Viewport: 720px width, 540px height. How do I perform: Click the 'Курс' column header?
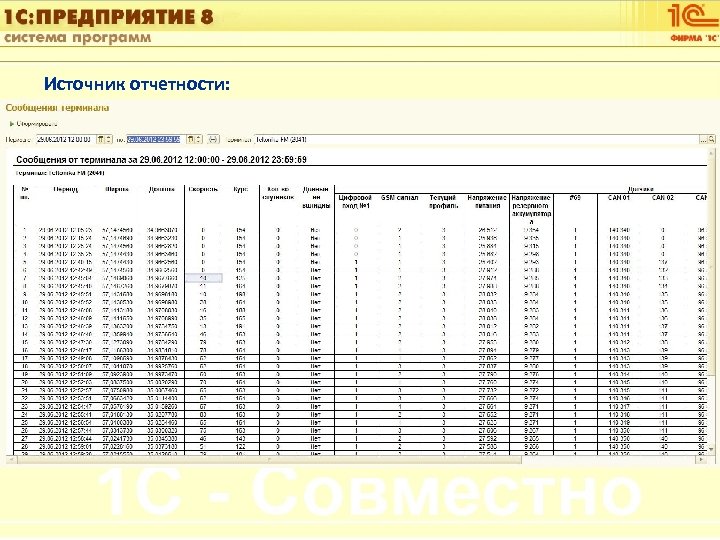coord(241,189)
